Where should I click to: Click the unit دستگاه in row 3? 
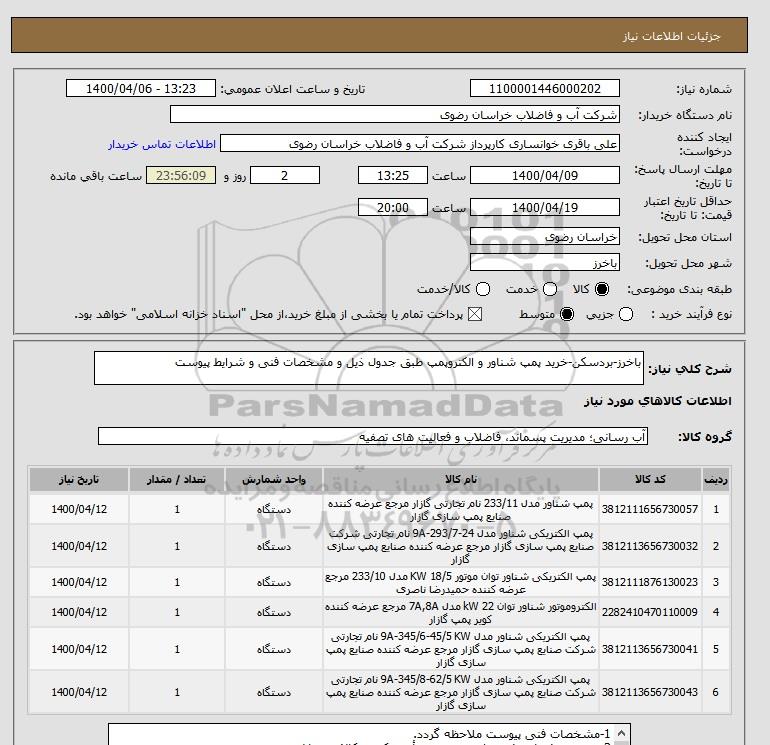point(274,582)
